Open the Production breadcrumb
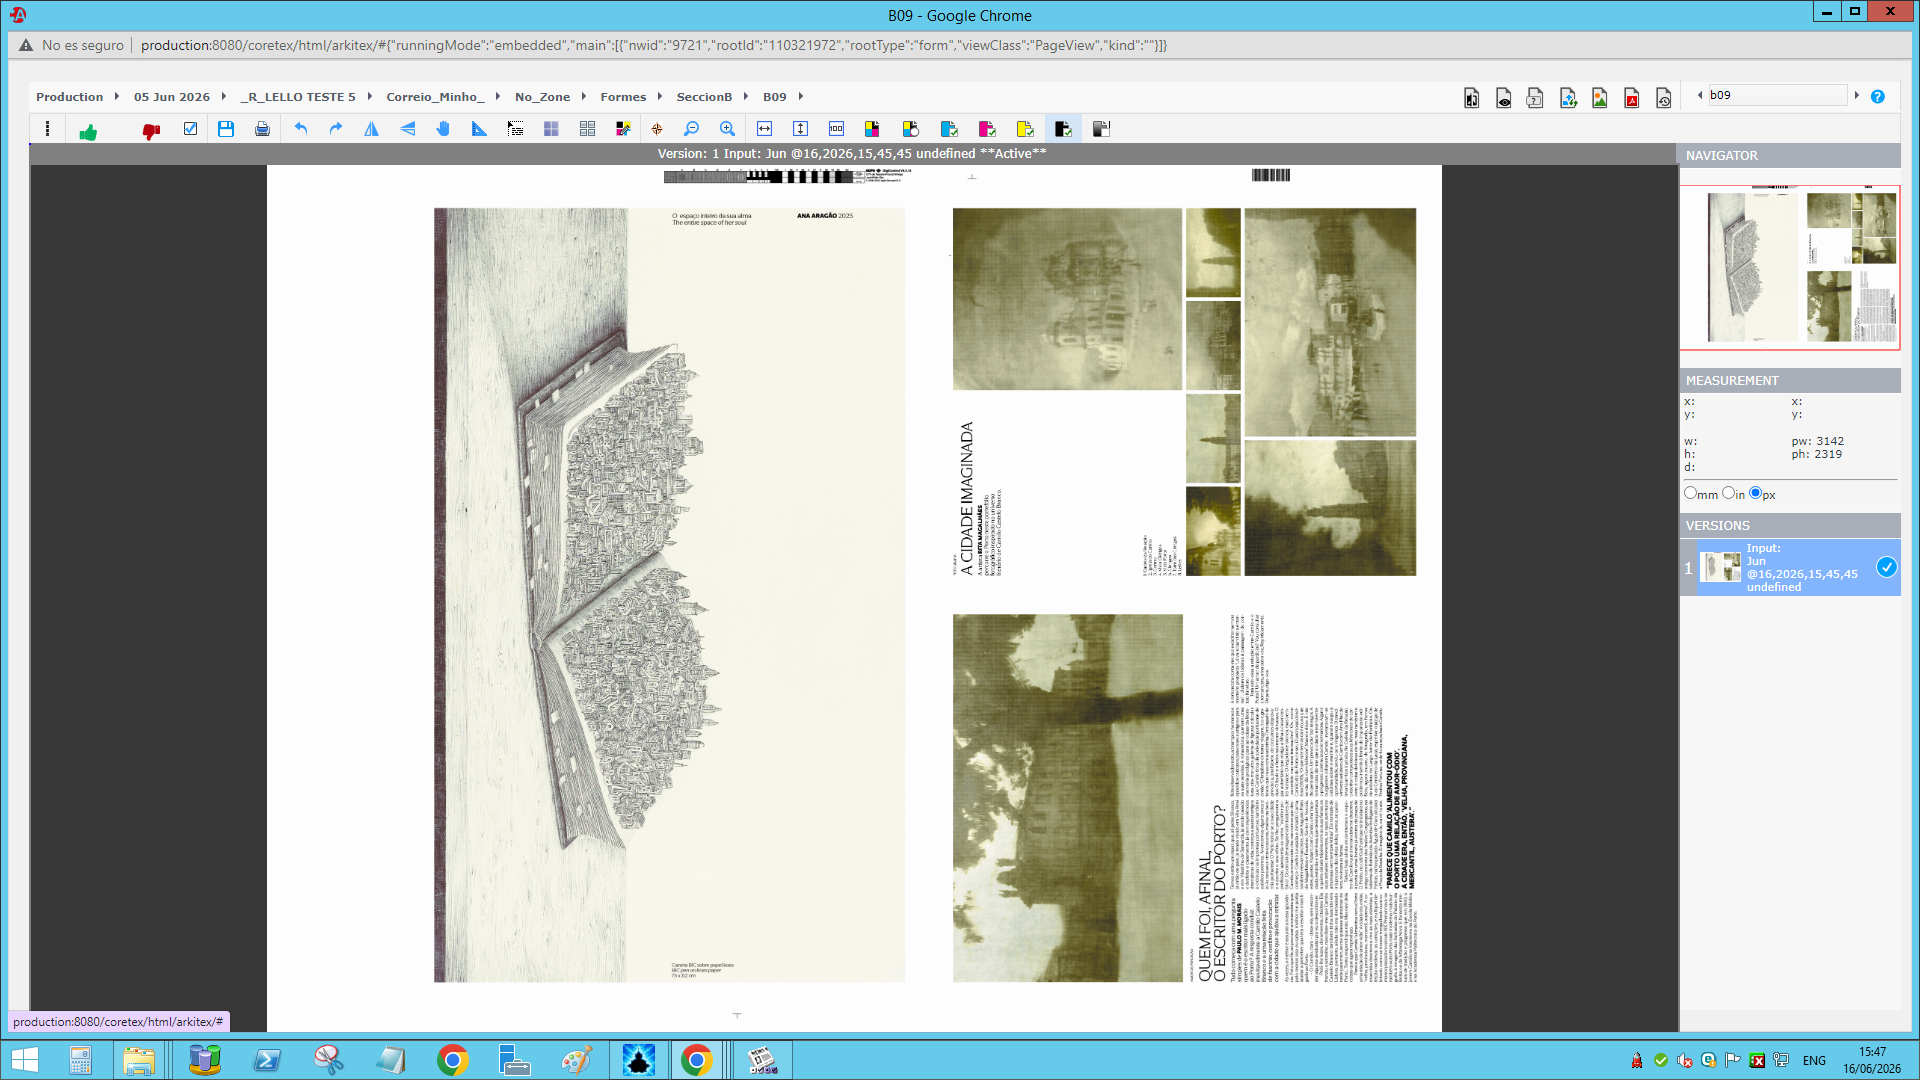The height and width of the screenshot is (1080, 1920). tap(69, 97)
